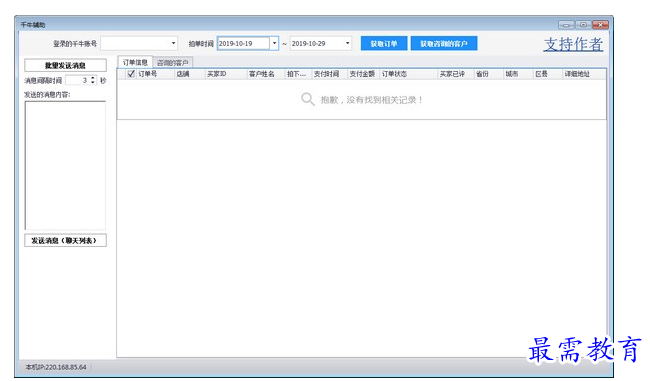This screenshot has height=381, width=650.
Task: Expand the start date 2019-10-19 picker arrow
Action: coord(274,43)
